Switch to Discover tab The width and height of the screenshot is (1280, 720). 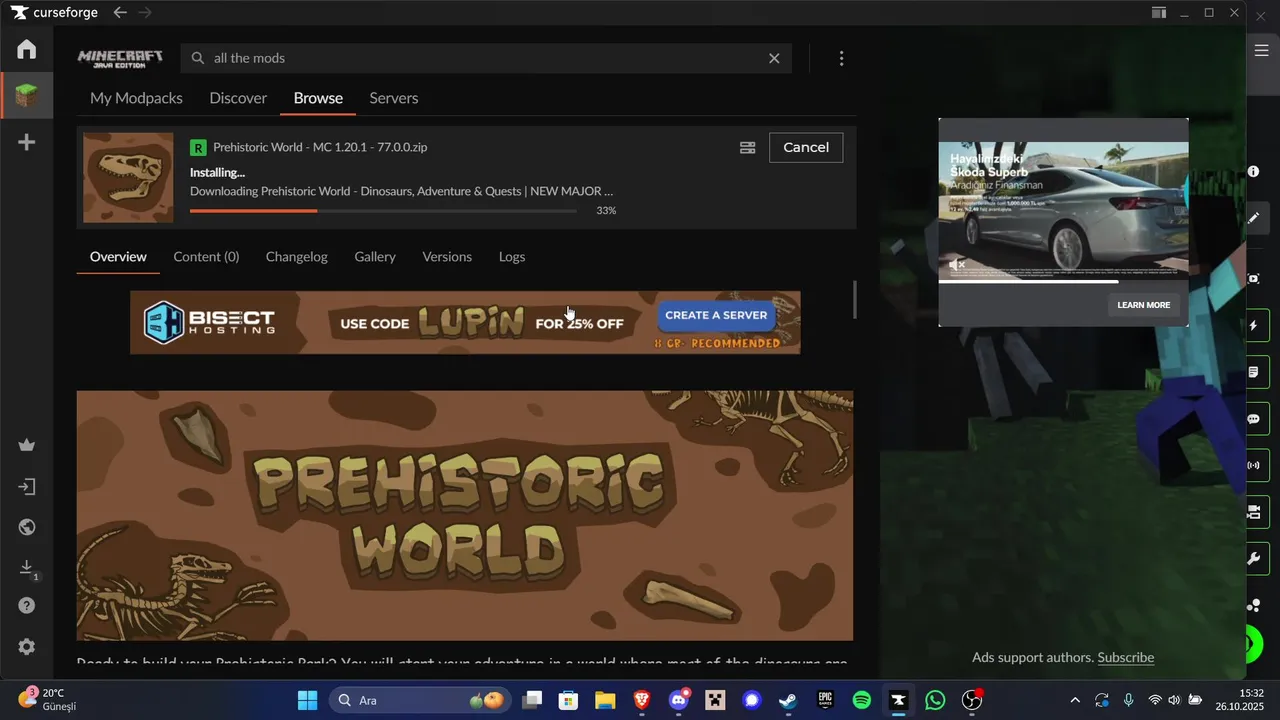(238, 98)
